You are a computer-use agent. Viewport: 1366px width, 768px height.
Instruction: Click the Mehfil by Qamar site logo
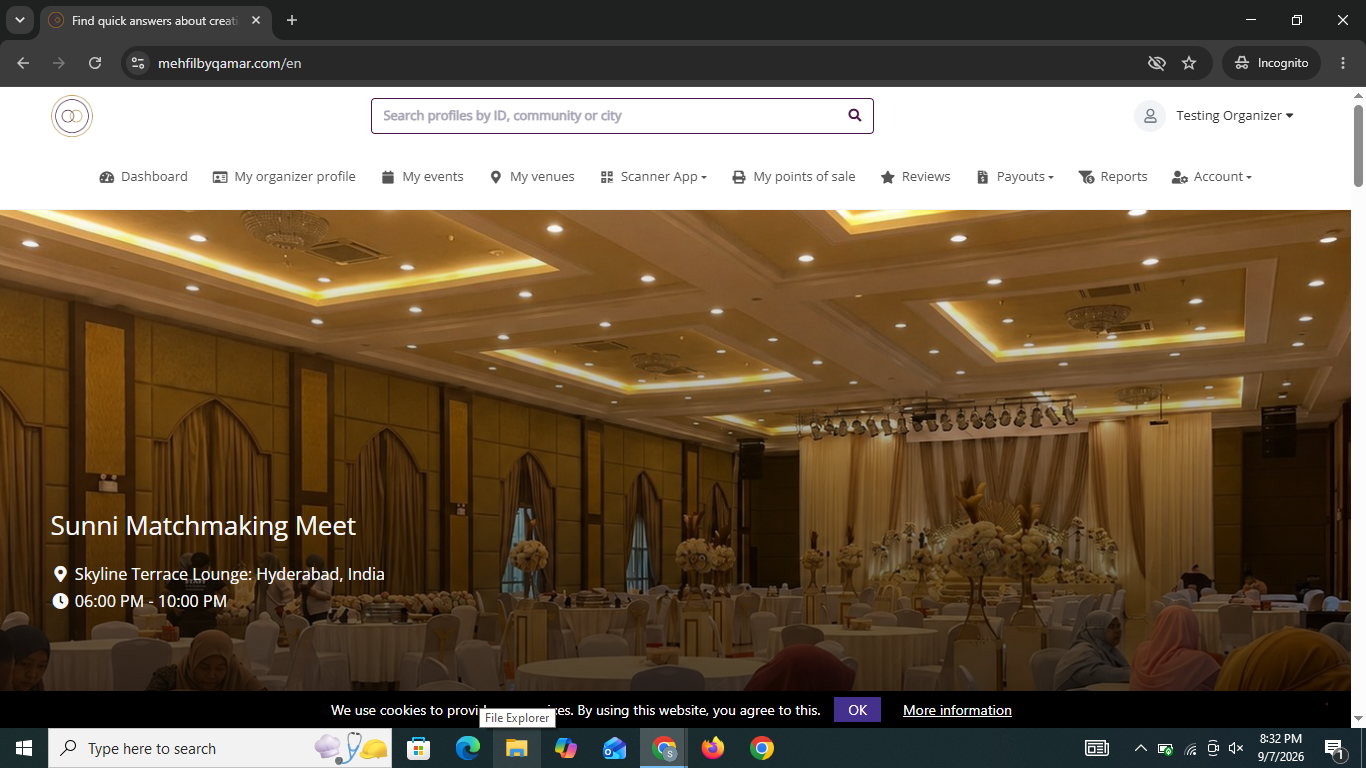tap(72, 116)
